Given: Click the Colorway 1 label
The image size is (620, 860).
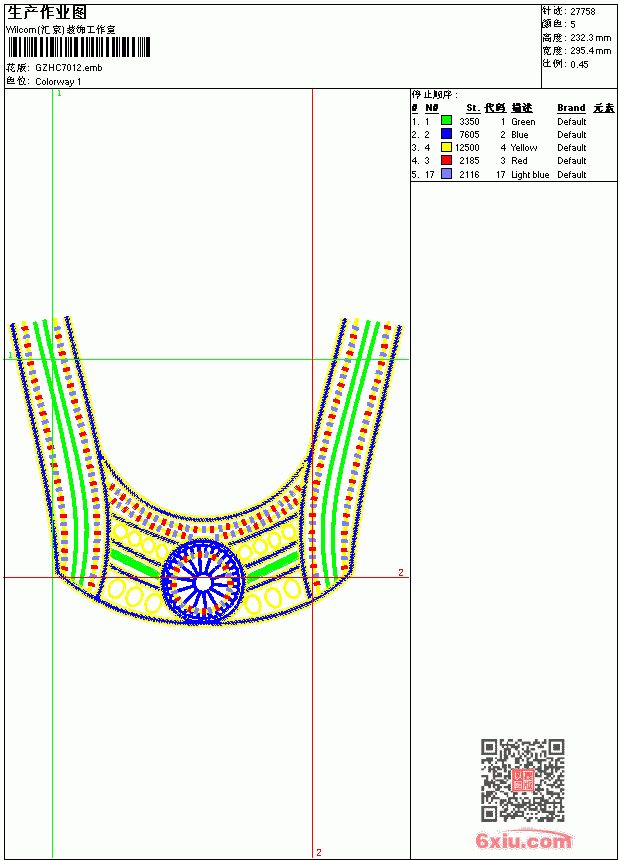Looking at the screenshot, I should pyautogui.click(x=58, y=82).
